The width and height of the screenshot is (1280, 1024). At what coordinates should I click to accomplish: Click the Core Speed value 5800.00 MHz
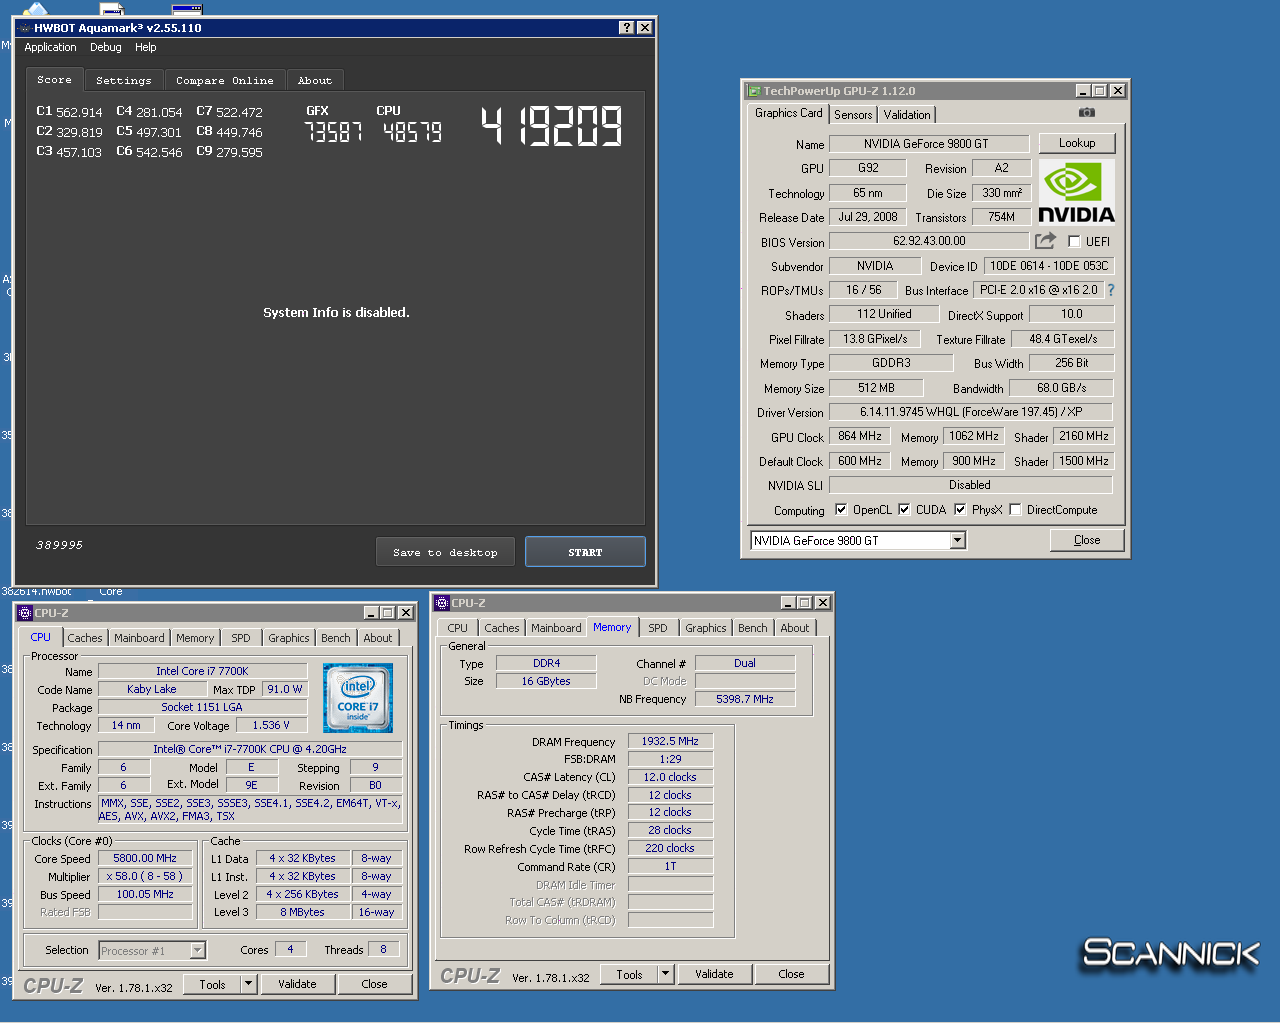point(146,858)
